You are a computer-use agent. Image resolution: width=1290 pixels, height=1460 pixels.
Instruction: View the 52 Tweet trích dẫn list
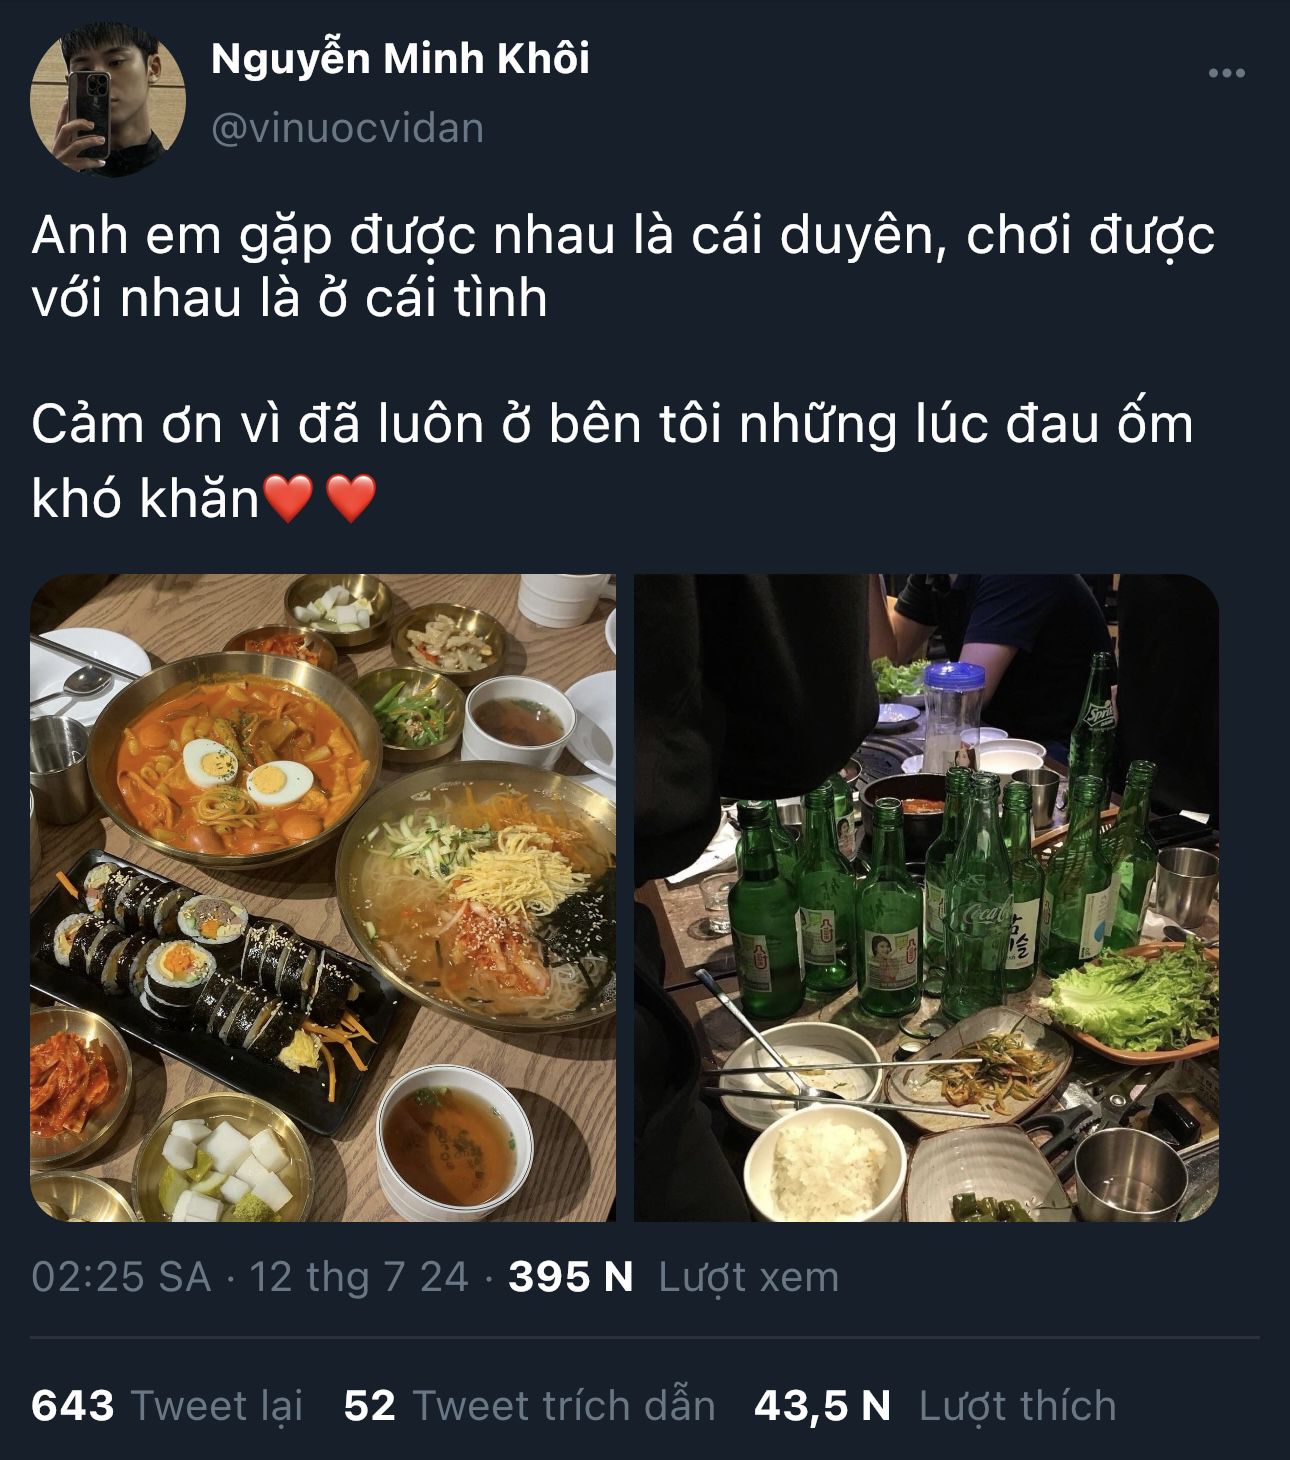[529, 1405]
